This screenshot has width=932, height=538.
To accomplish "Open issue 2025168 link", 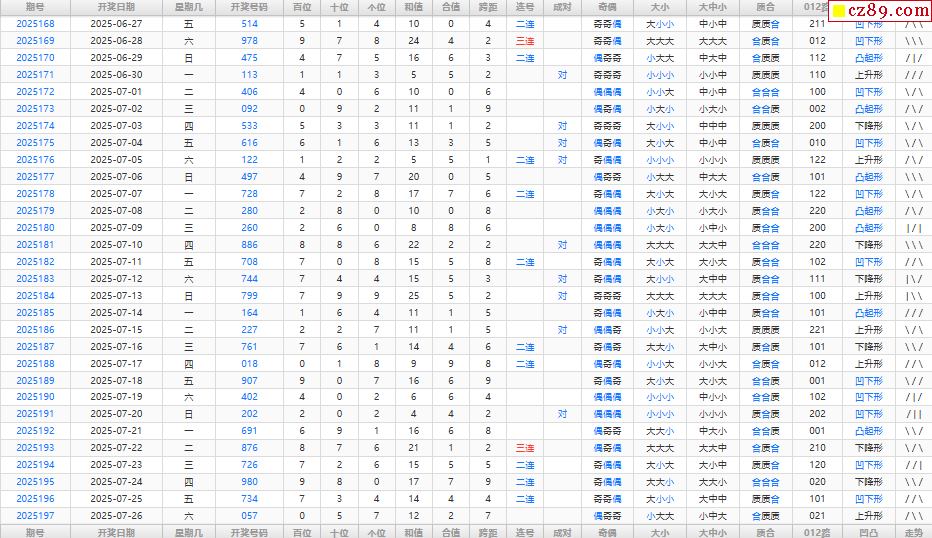I will click(x=35, y=24).
